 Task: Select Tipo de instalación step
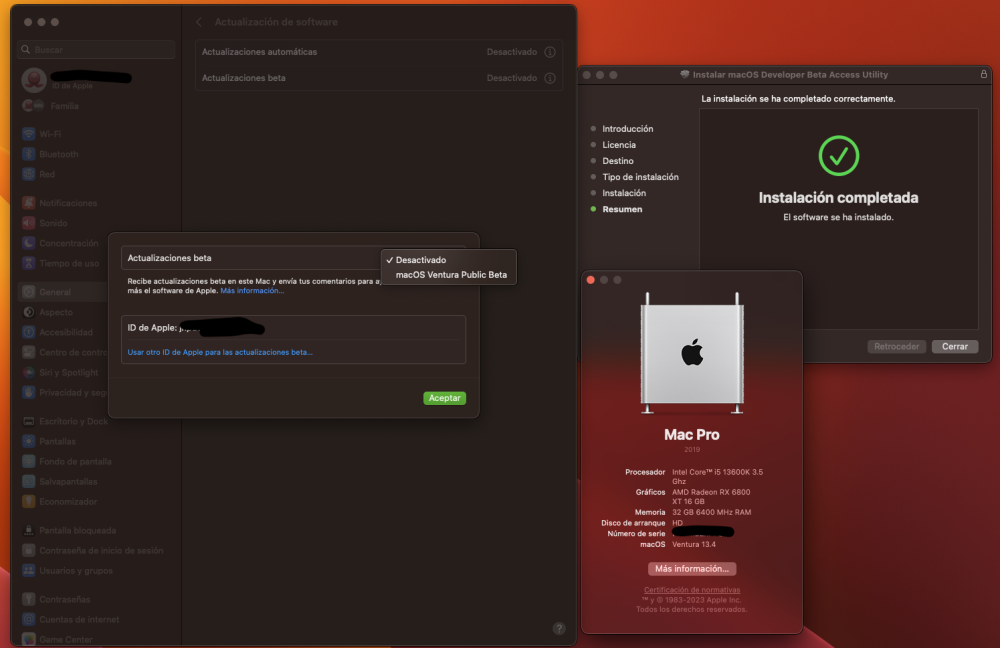640,177
